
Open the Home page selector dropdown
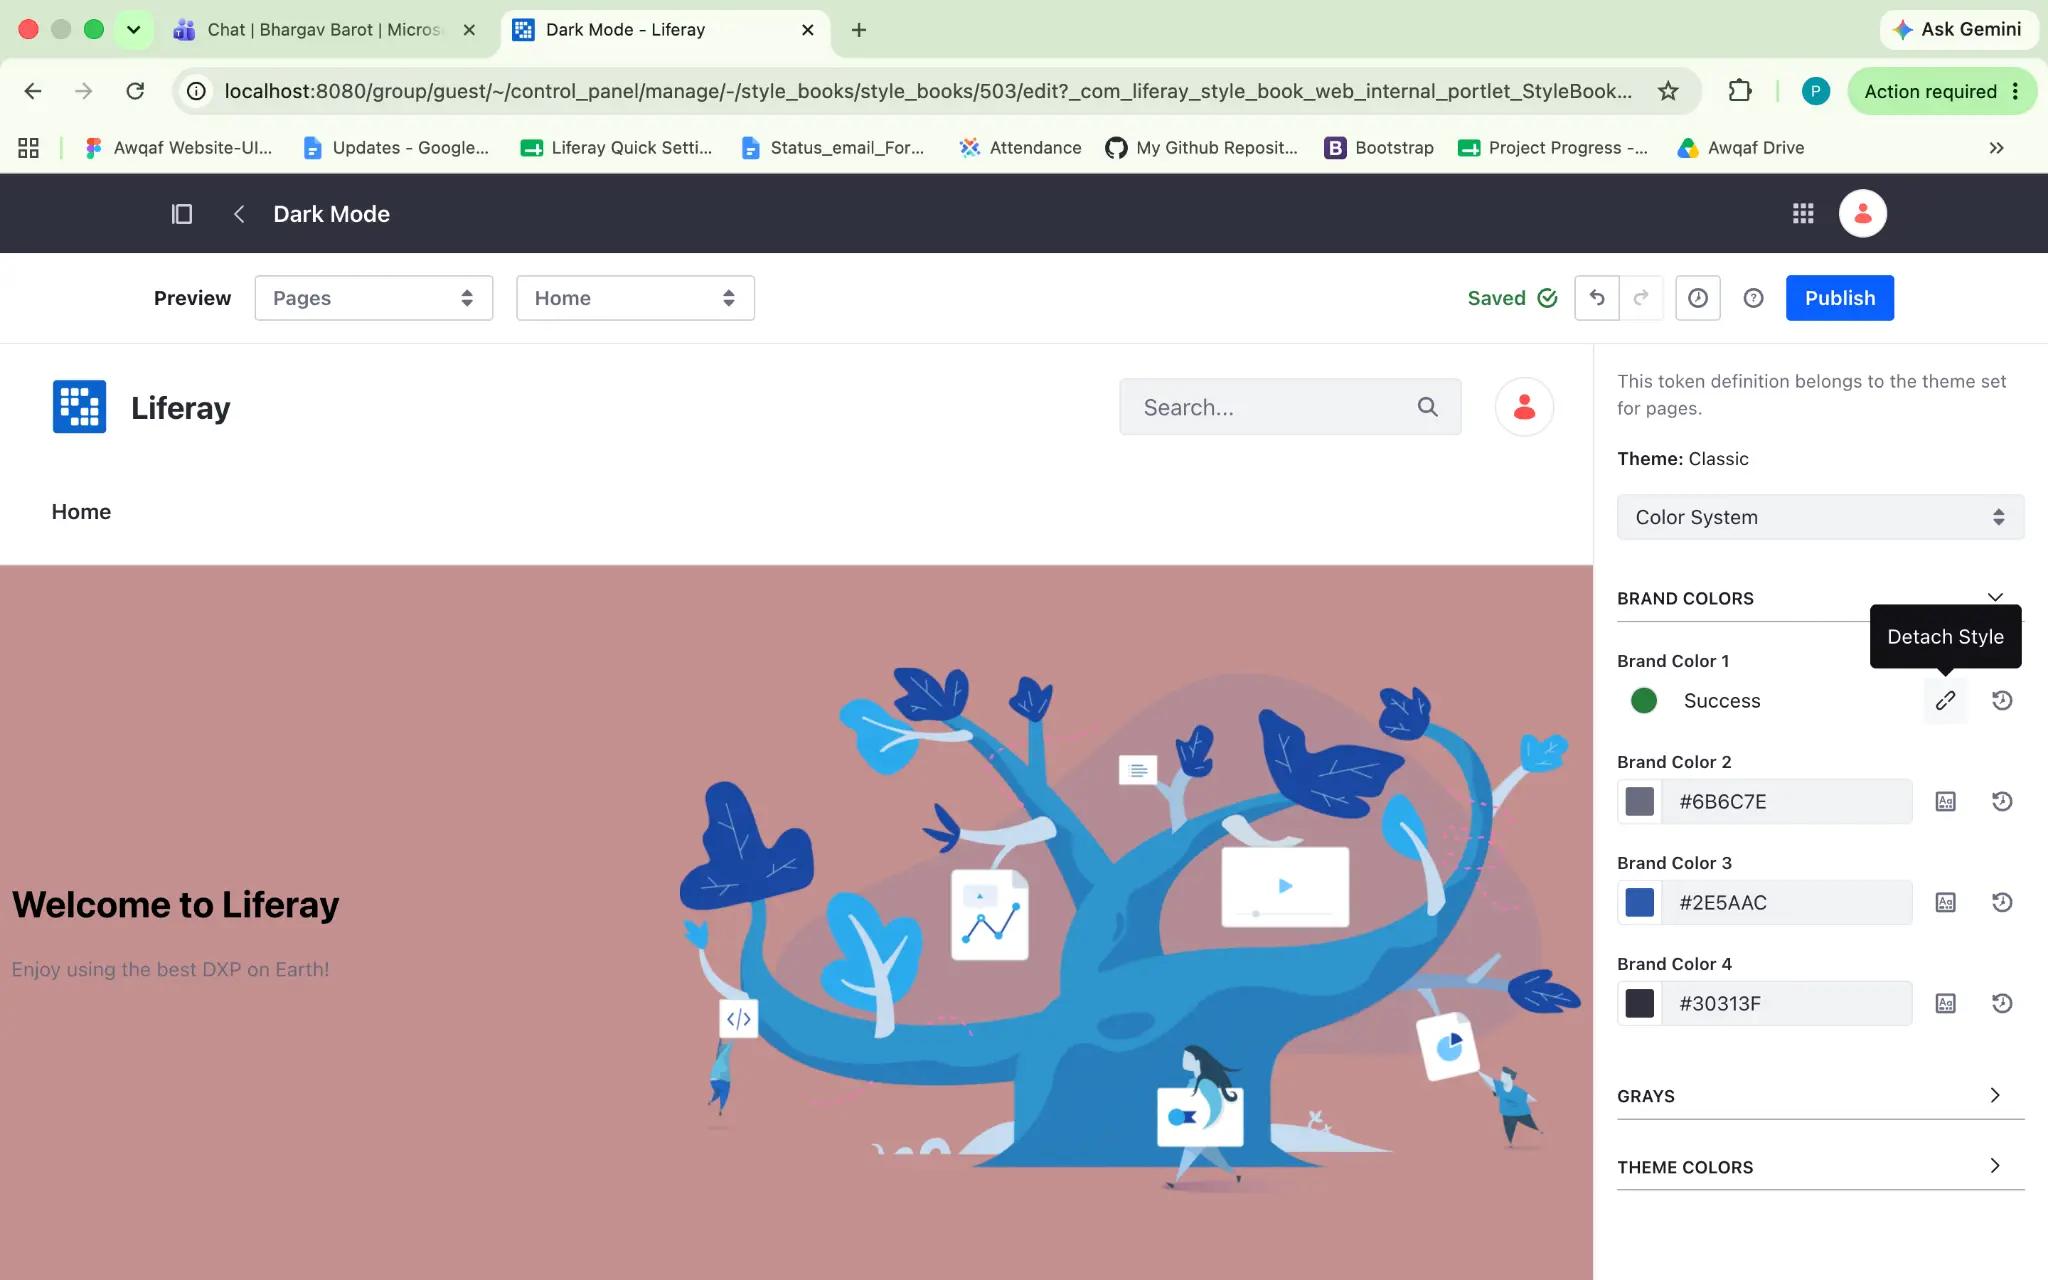coord(635,298)
